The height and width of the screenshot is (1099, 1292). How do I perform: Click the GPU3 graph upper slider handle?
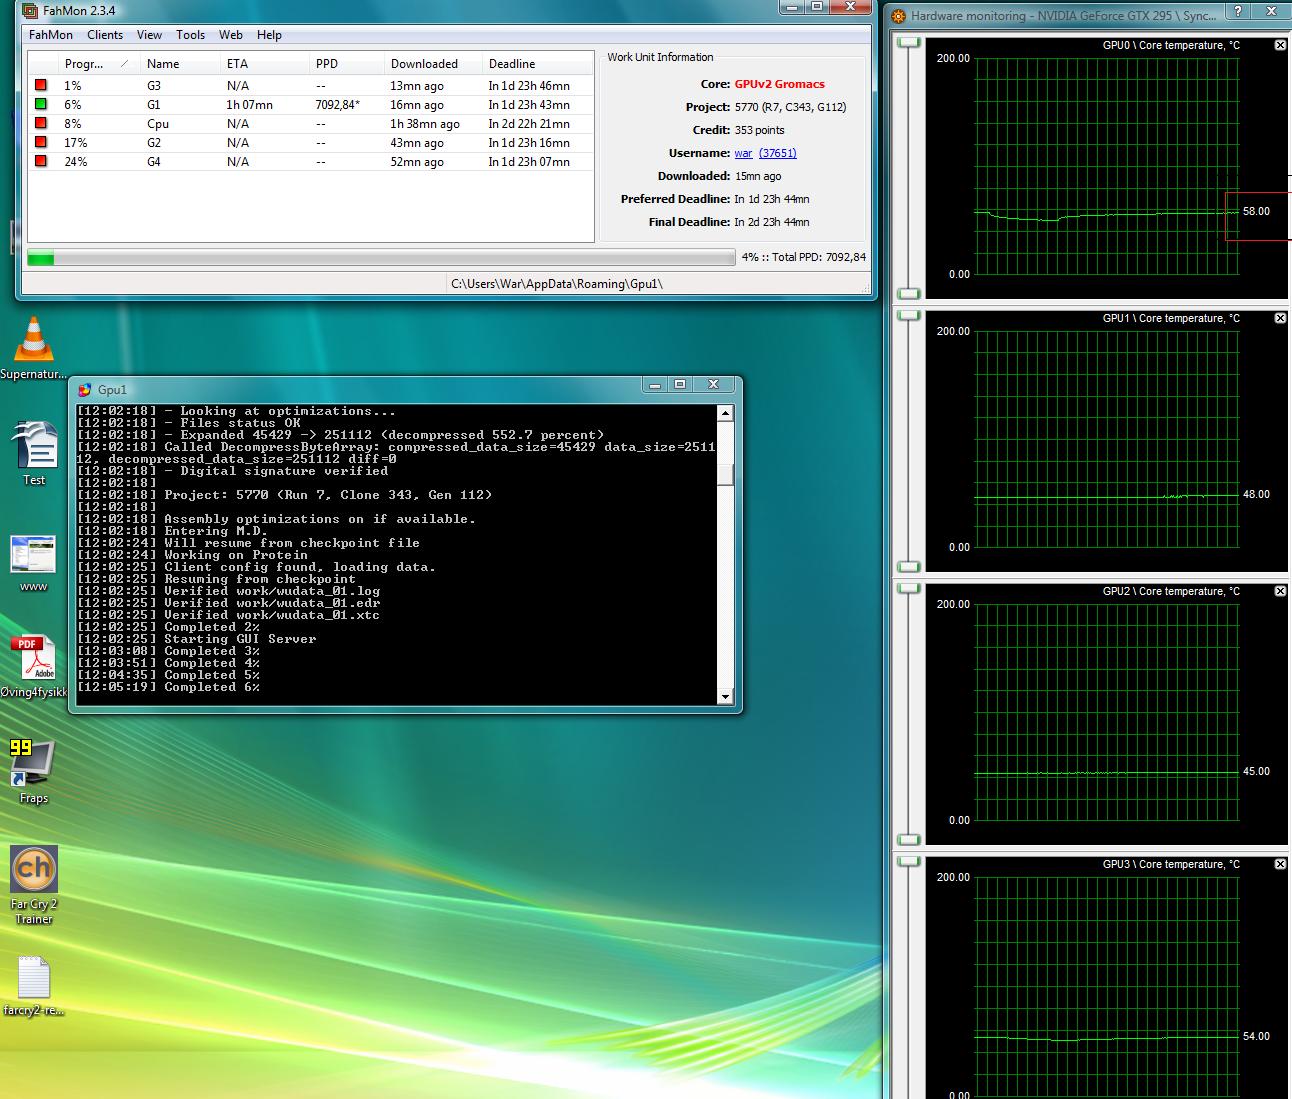[909, 862]
